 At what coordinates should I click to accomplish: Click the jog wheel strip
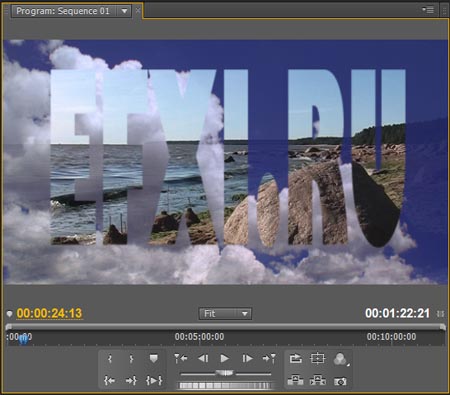[225, 385]
